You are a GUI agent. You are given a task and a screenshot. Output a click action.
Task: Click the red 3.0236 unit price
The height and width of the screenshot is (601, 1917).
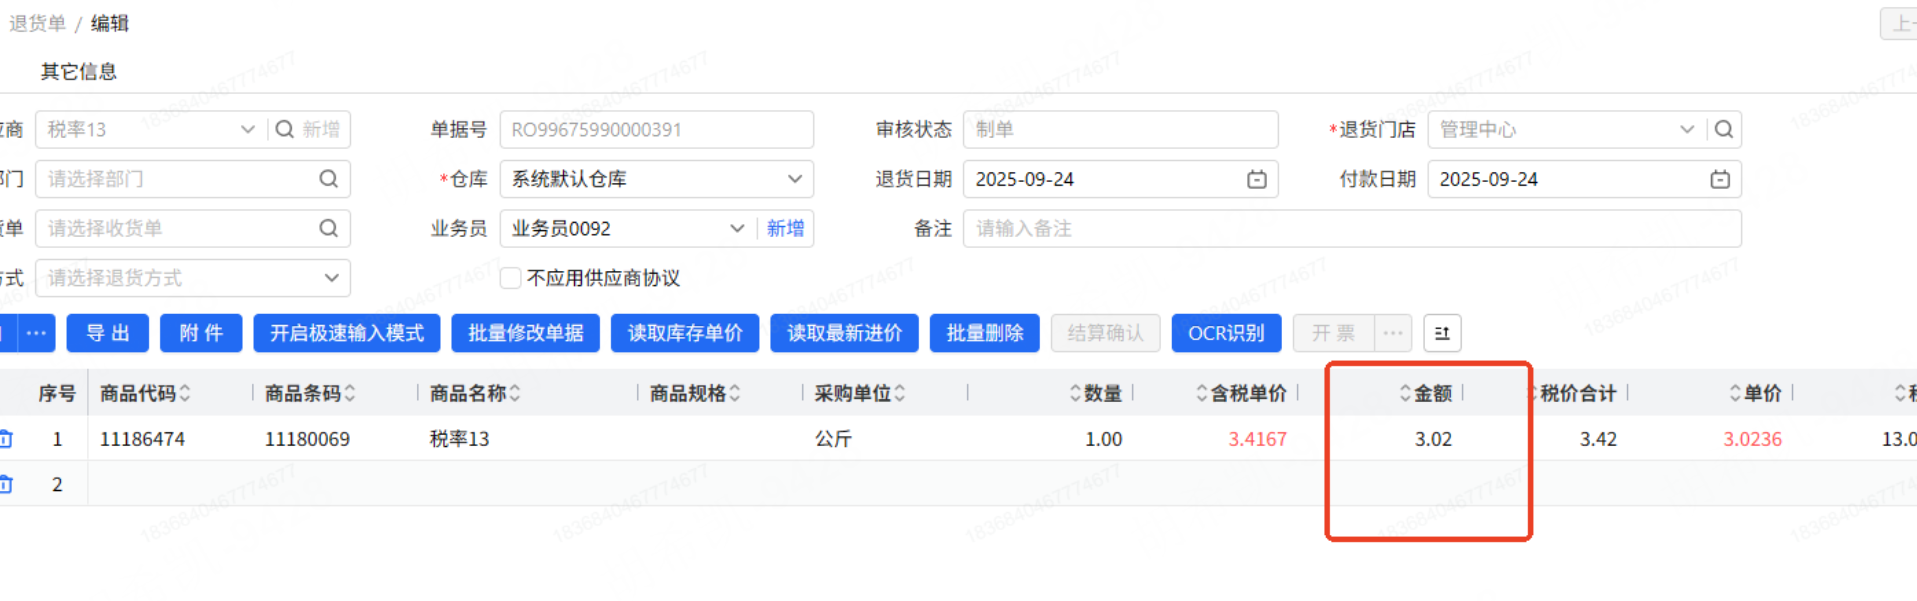[x=1752, y=439]
